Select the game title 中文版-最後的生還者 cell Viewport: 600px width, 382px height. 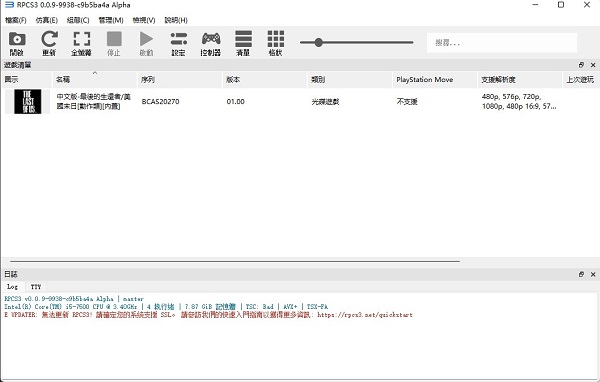[94, 101]
